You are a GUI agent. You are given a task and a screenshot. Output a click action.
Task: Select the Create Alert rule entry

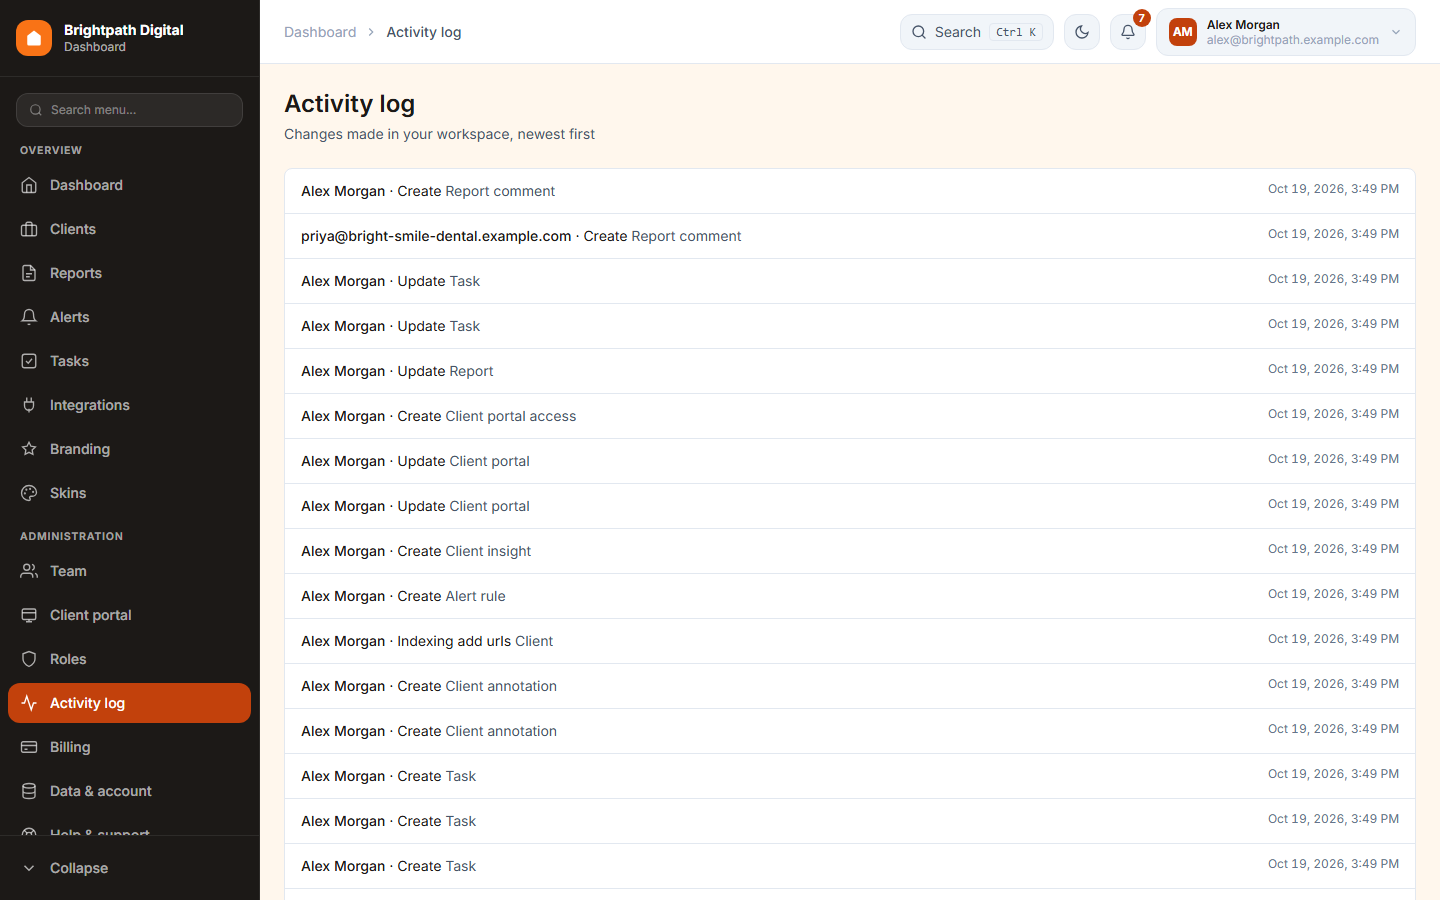[850, 596]
